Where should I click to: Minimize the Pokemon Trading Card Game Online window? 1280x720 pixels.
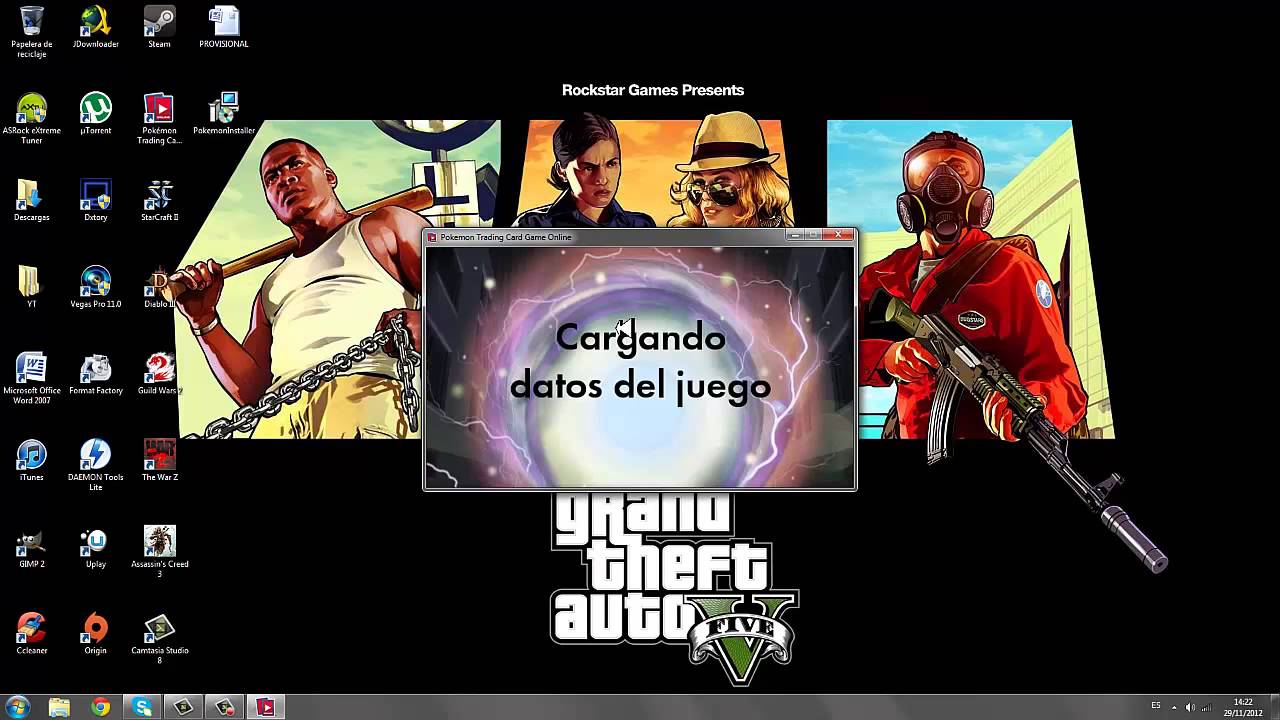[795, 236]
